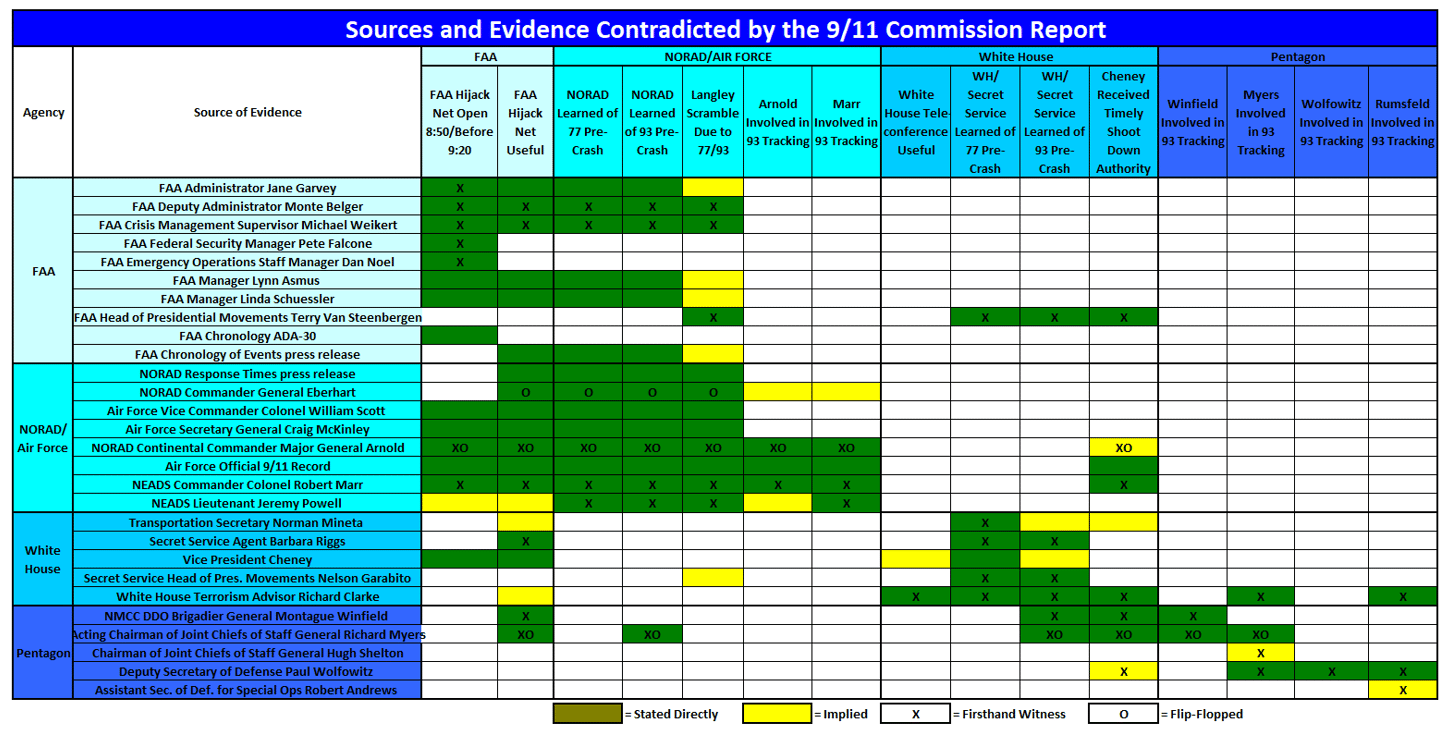
Task: Click the Nelson Garabito row label
Action: [x=247, y=578]
